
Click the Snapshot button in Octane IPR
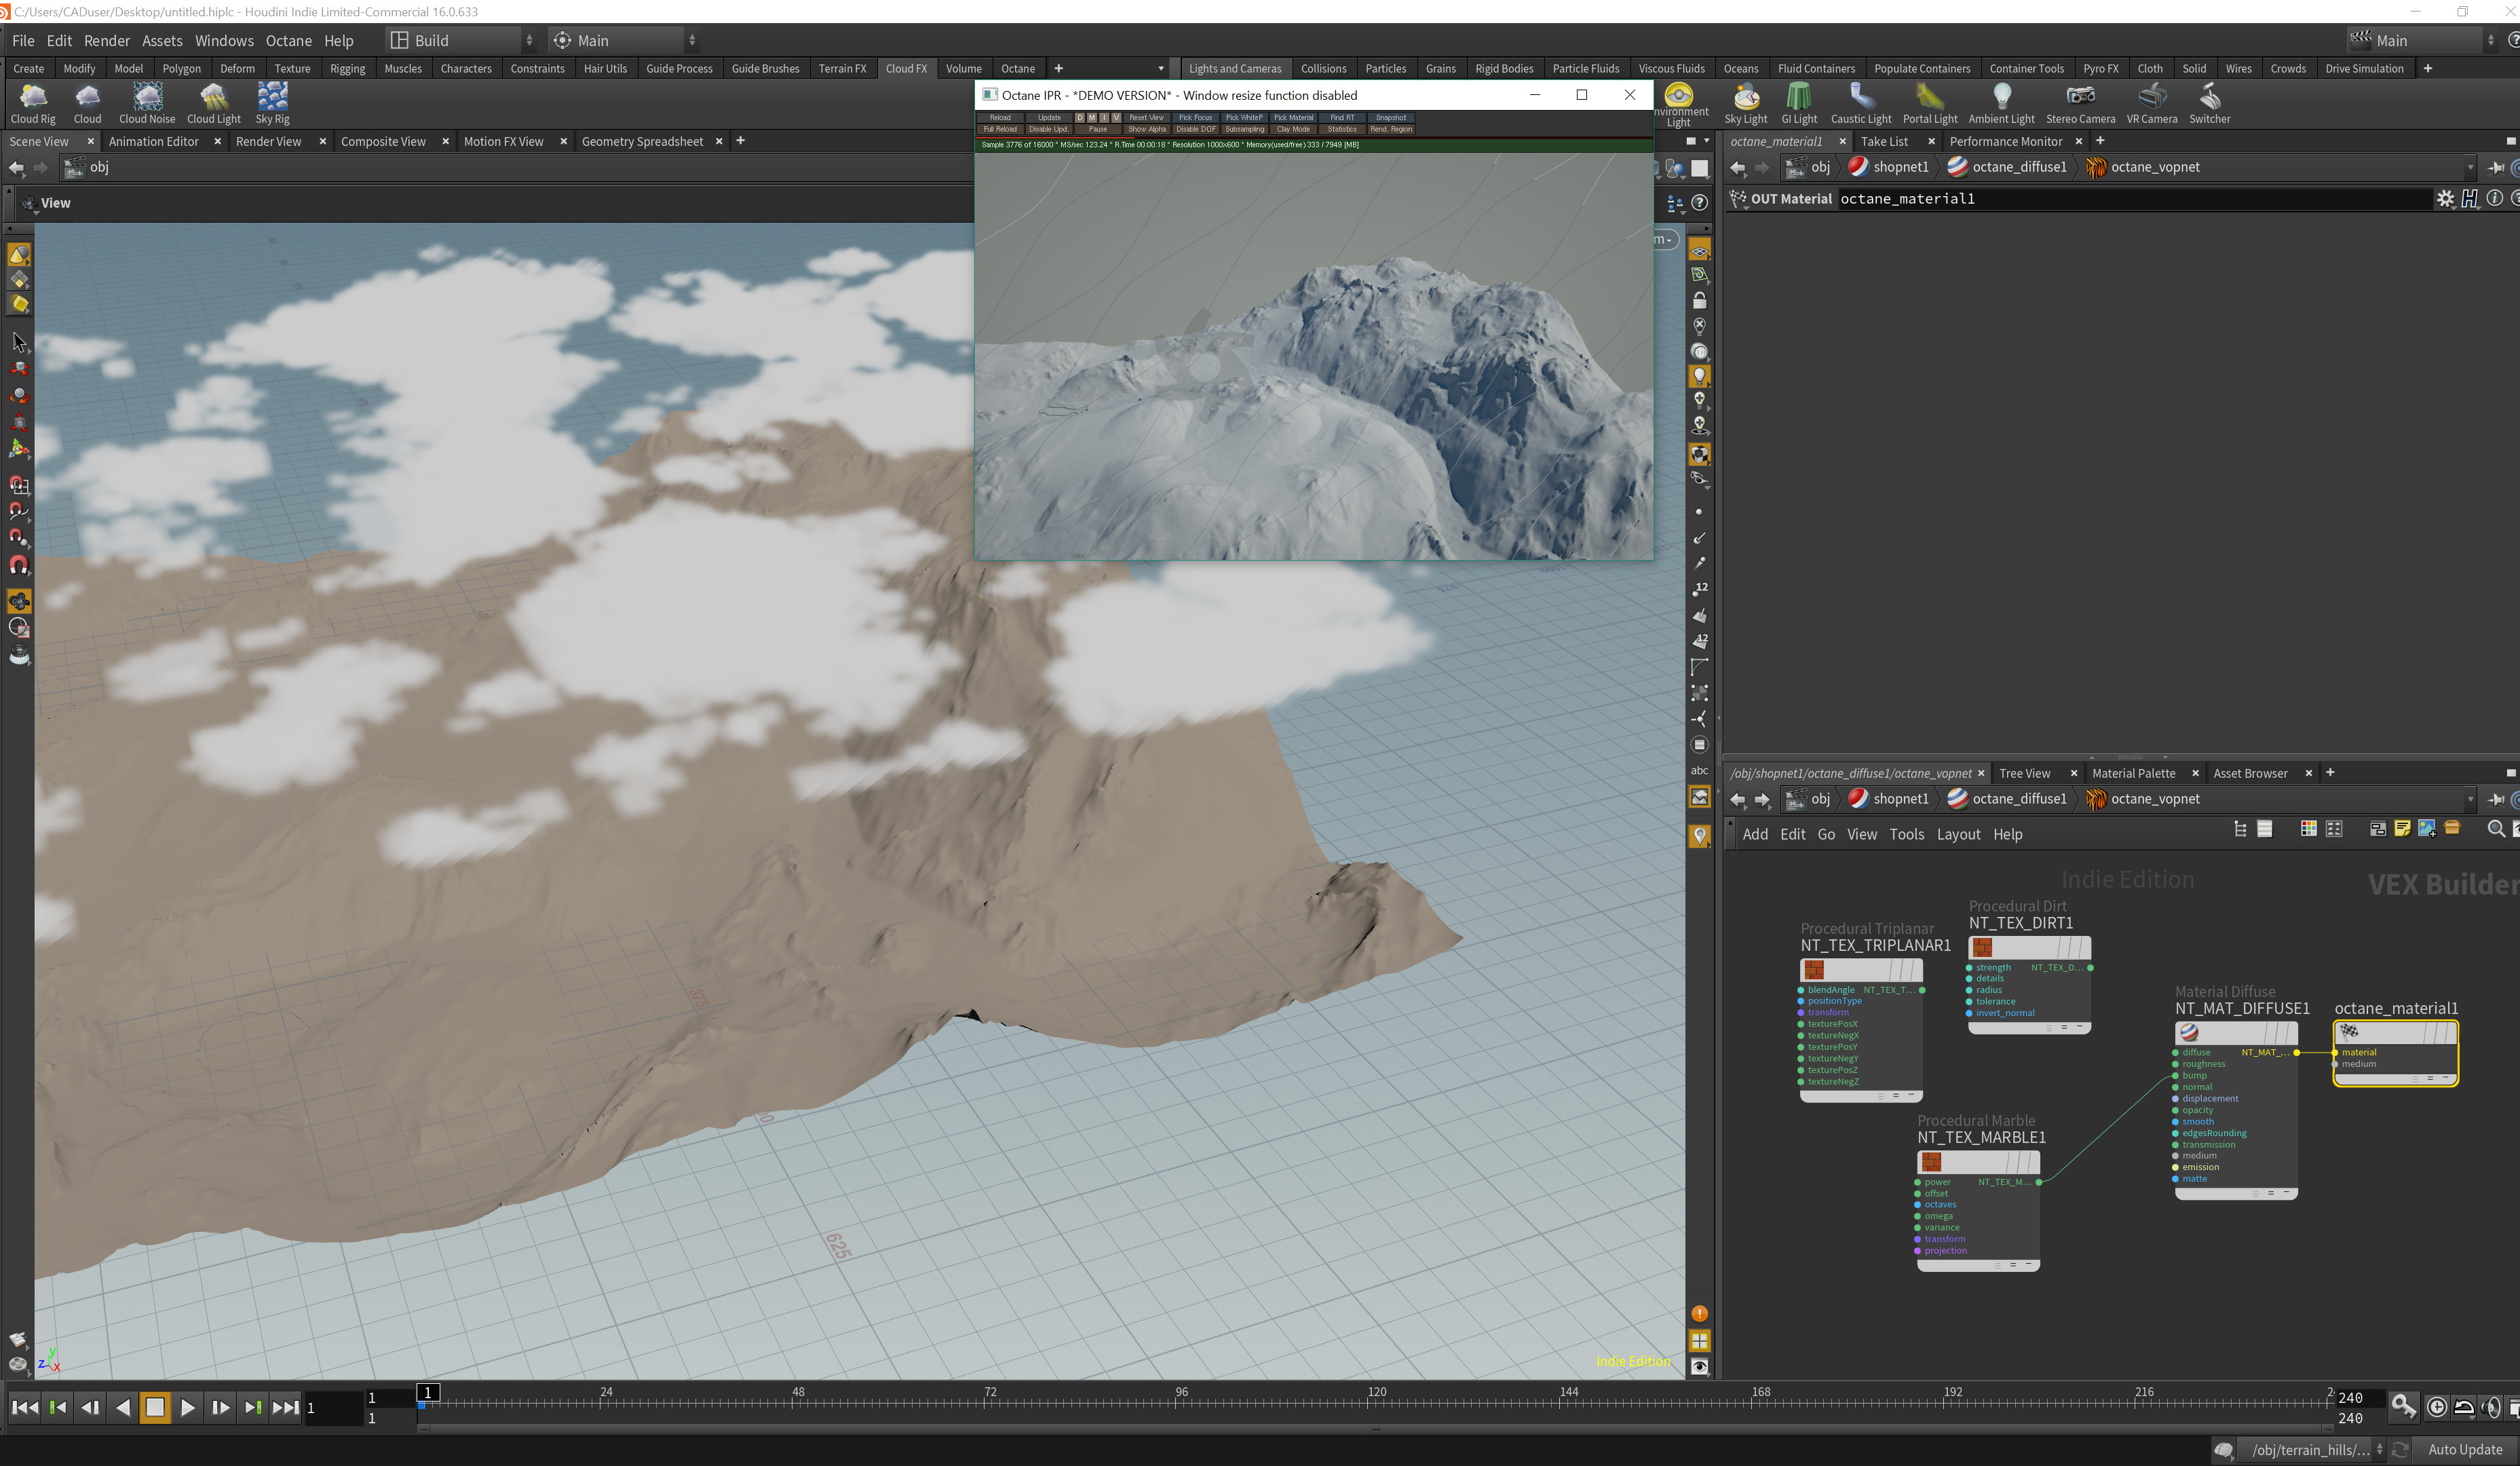click(x=1391, y=117)
